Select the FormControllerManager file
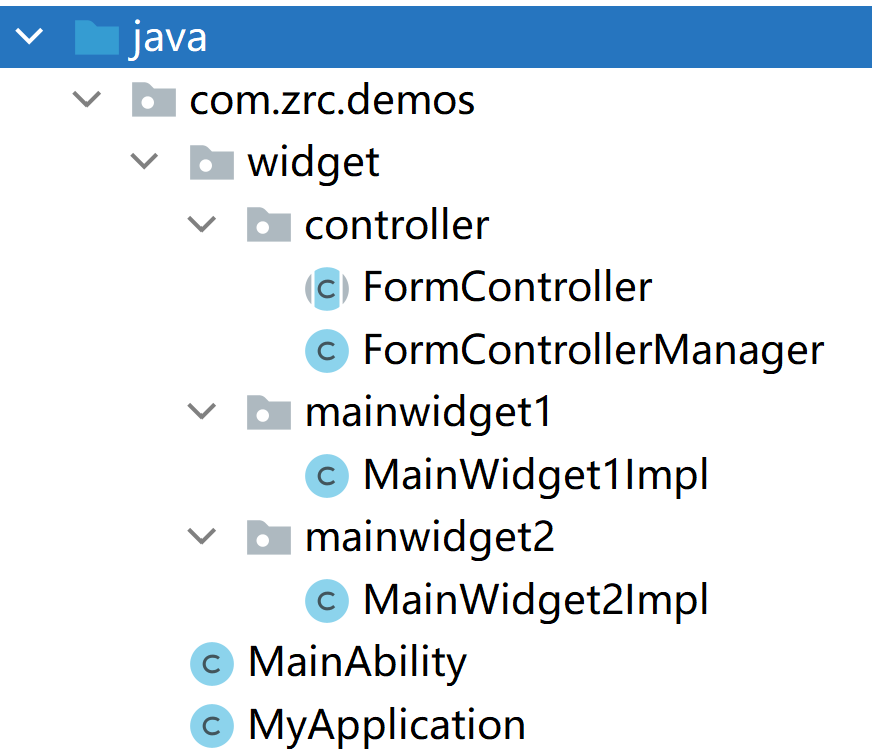 pyautogui.click(x=593, y=350)
